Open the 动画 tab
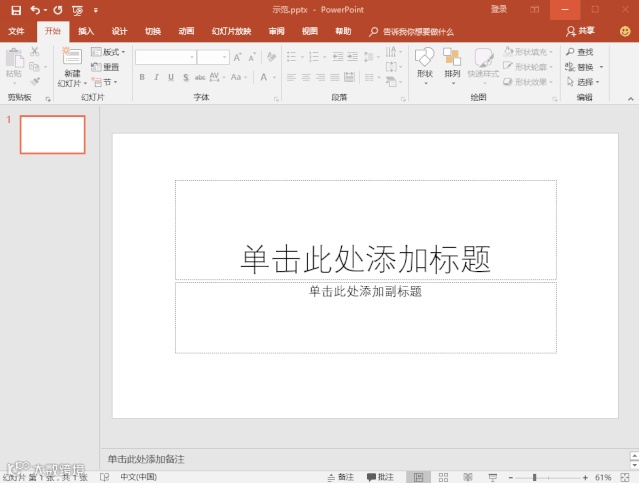The image size is (639, 483). tap(186, 31)
